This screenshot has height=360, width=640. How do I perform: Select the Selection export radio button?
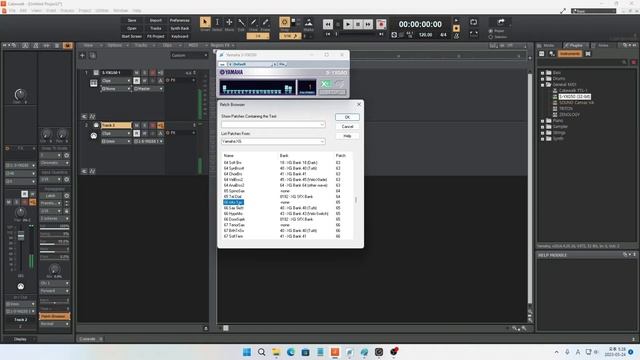[x=491, y=37]
